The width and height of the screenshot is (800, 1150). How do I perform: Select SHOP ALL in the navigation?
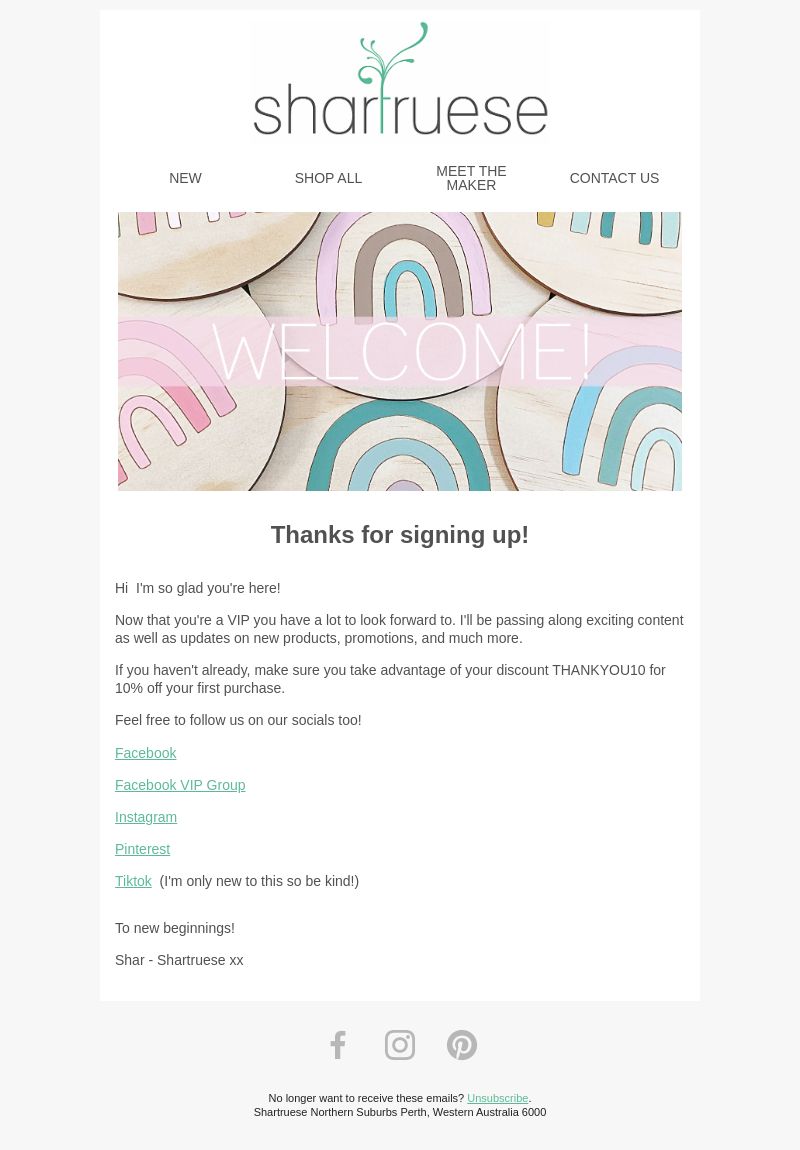click(x=329, y=178)
